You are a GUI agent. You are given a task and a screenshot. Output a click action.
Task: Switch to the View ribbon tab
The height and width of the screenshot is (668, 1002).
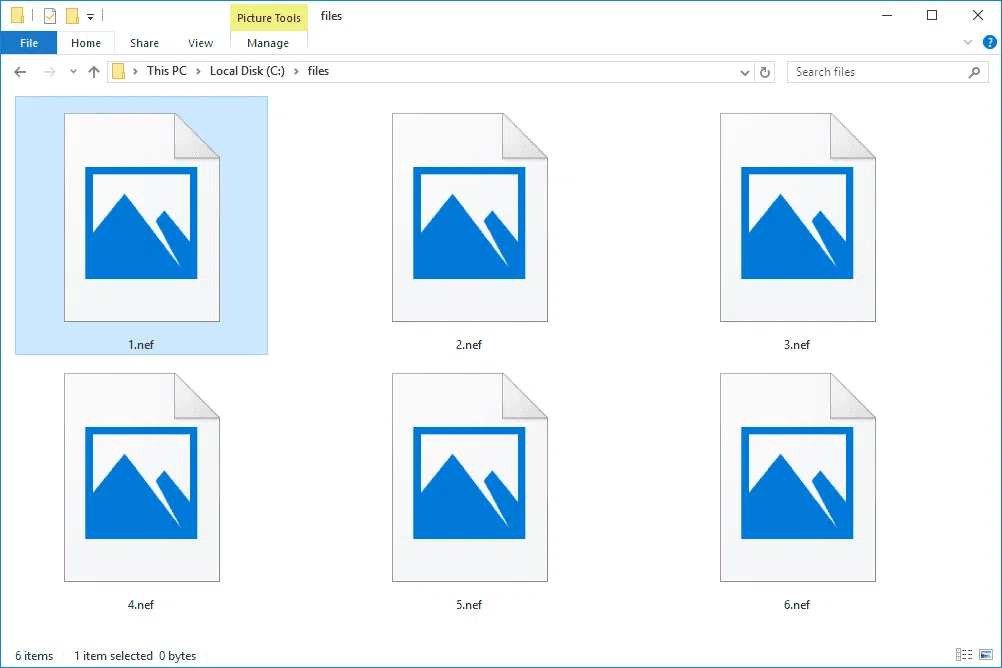pos(200,43)
